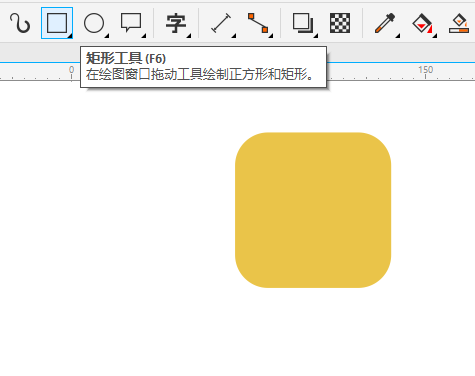Select the Parallel Dimension tool
This screenshot has height=376, width=475.
click(x=221, y=23)
